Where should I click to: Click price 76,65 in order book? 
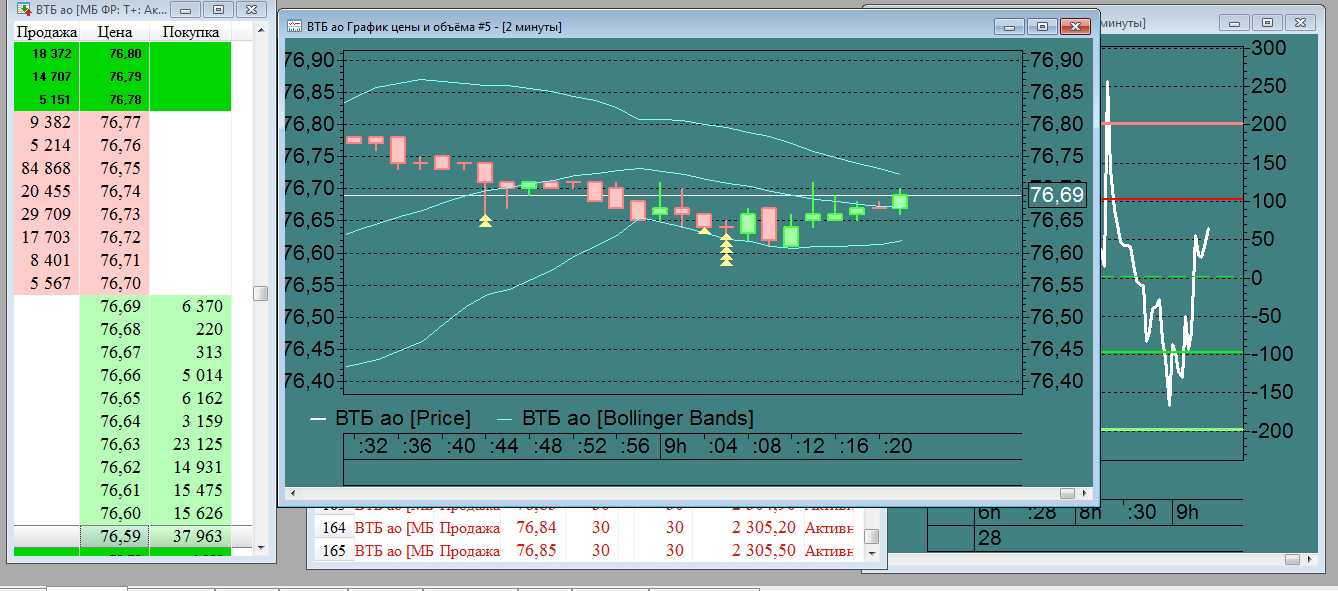pyautogui.click(x=120, y=398)
